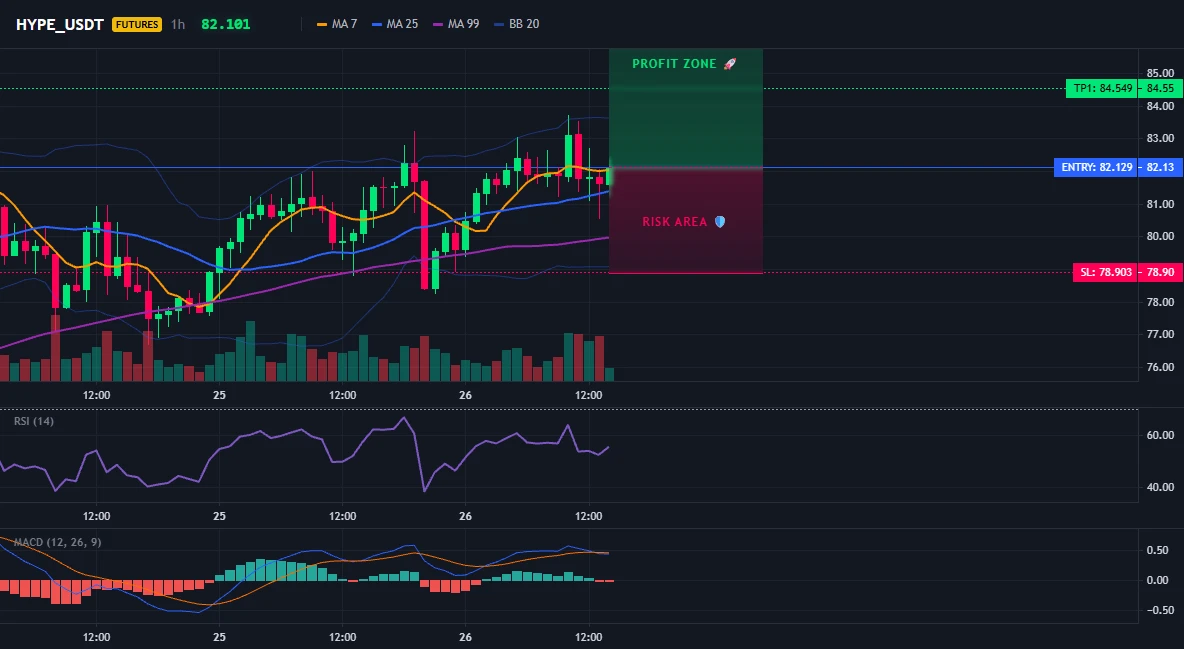Toggle the BB 20 legend item
The image size is (1184, 649).
pyautogui.click(x=516, y=24)
